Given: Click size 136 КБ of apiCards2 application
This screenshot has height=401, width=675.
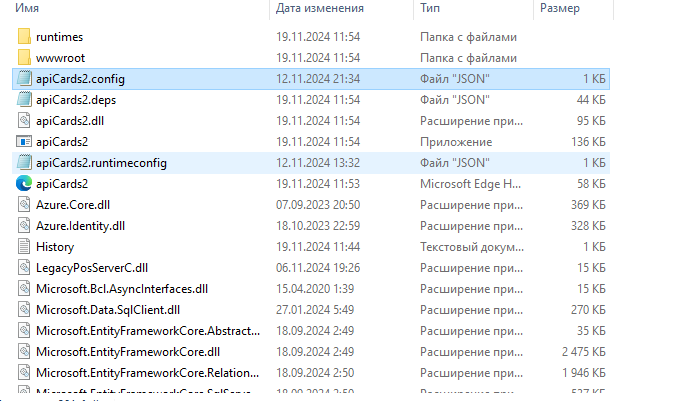Looking at the screenshot, I should pos(588,142).
